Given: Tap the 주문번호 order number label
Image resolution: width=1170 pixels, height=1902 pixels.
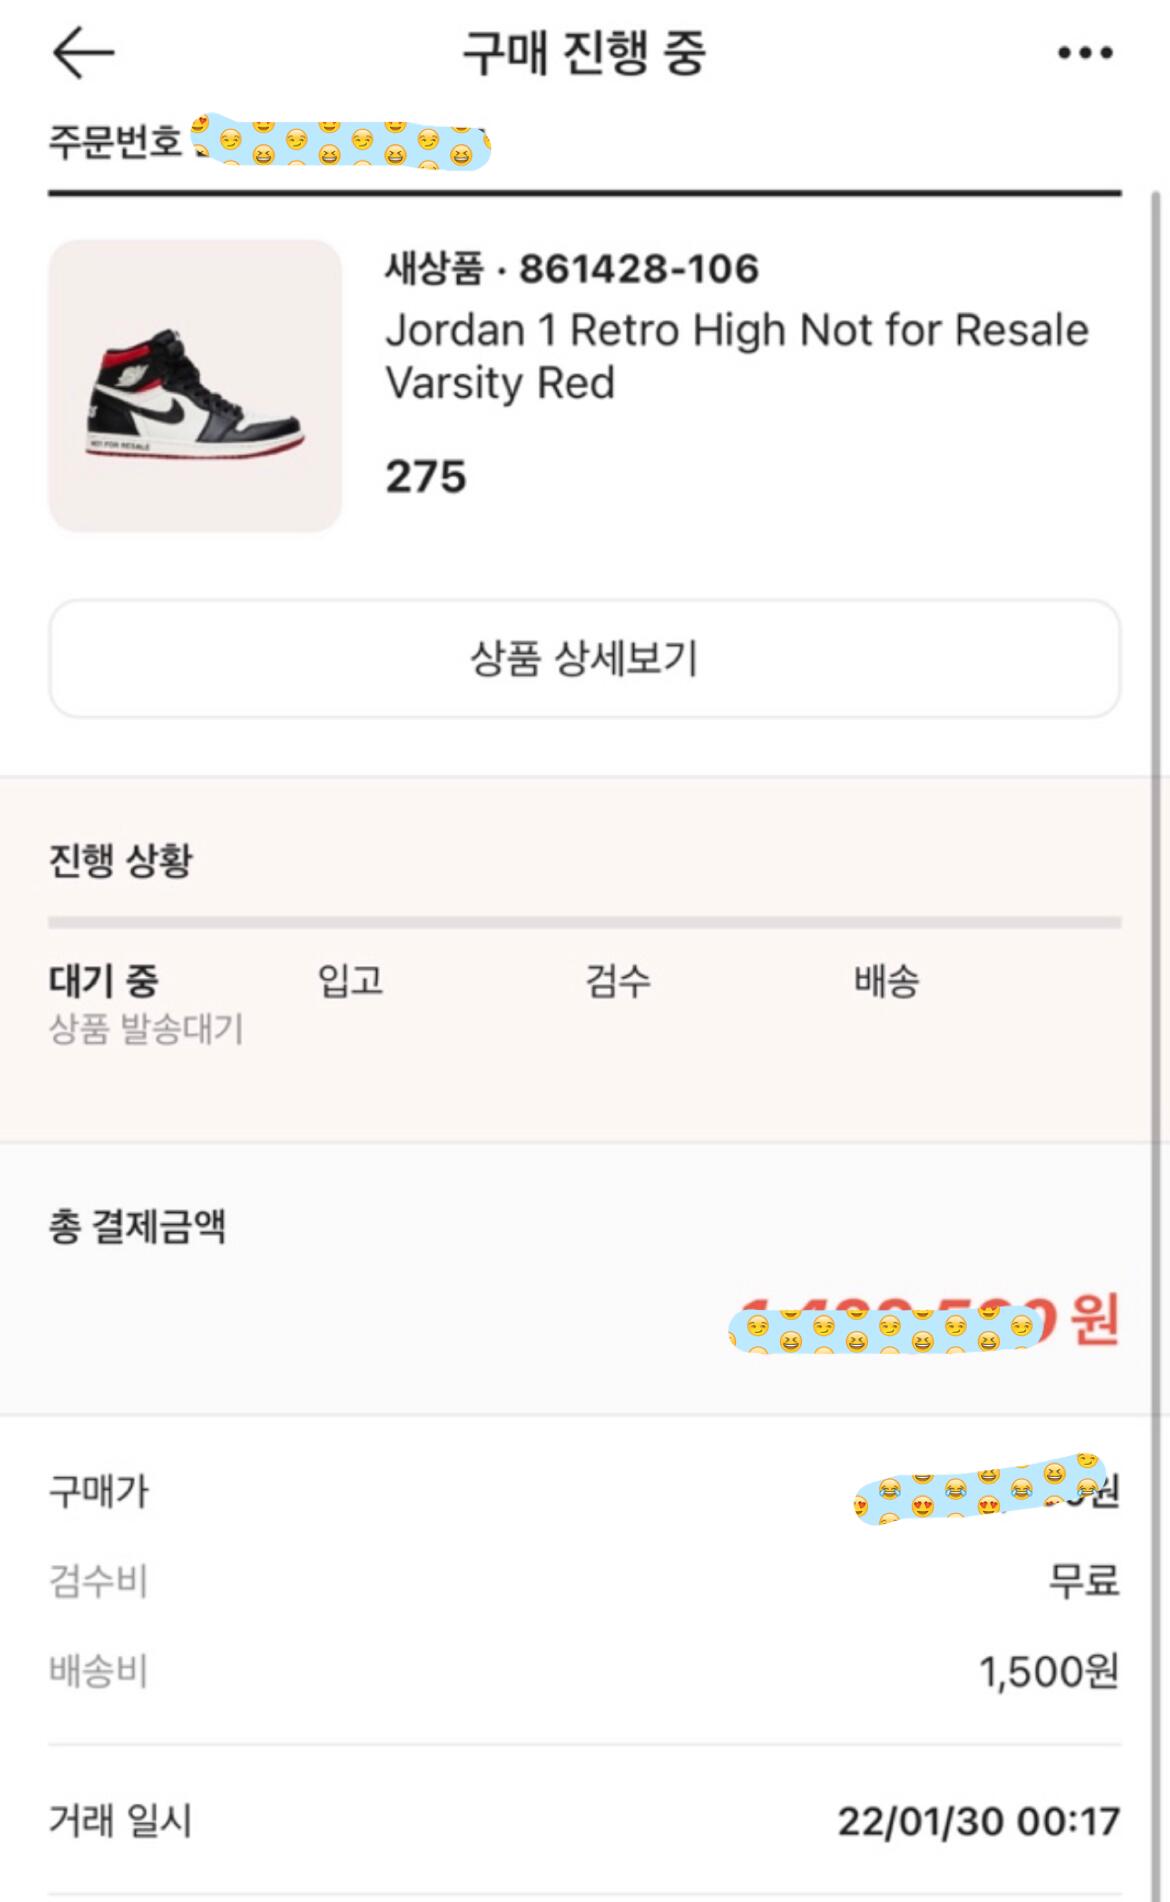Looking at the screenshot, I should (x=115, y=141).
